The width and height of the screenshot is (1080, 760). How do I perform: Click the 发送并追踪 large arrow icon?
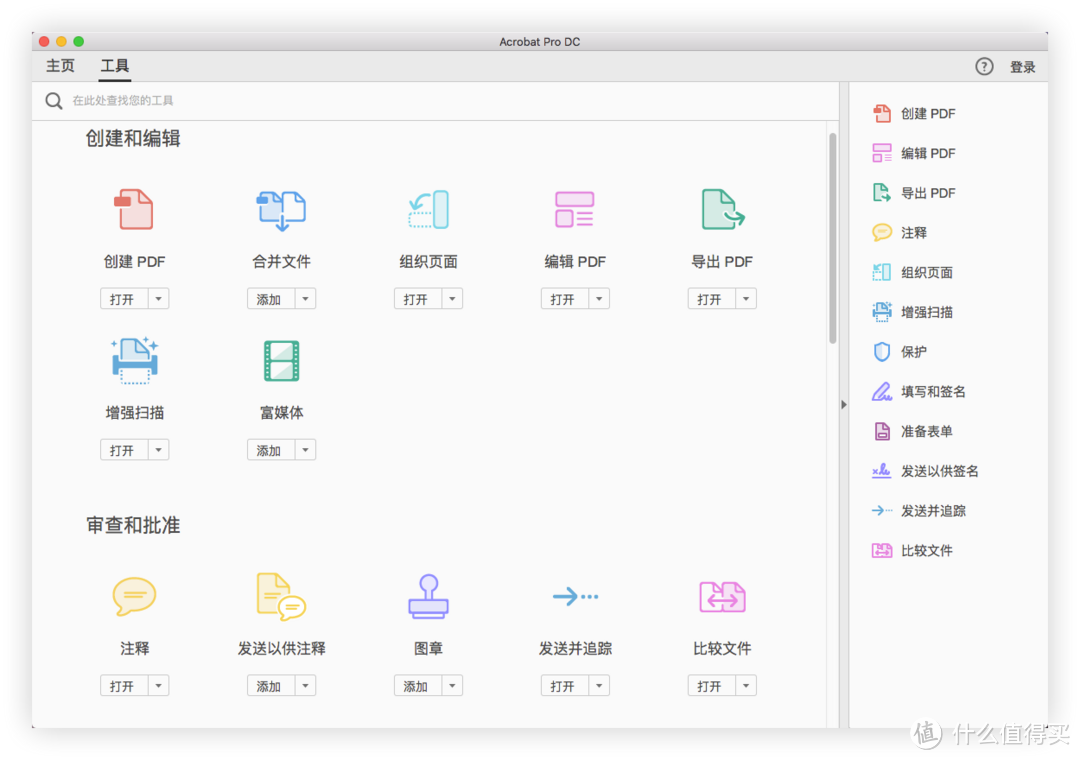coord(575,596)
